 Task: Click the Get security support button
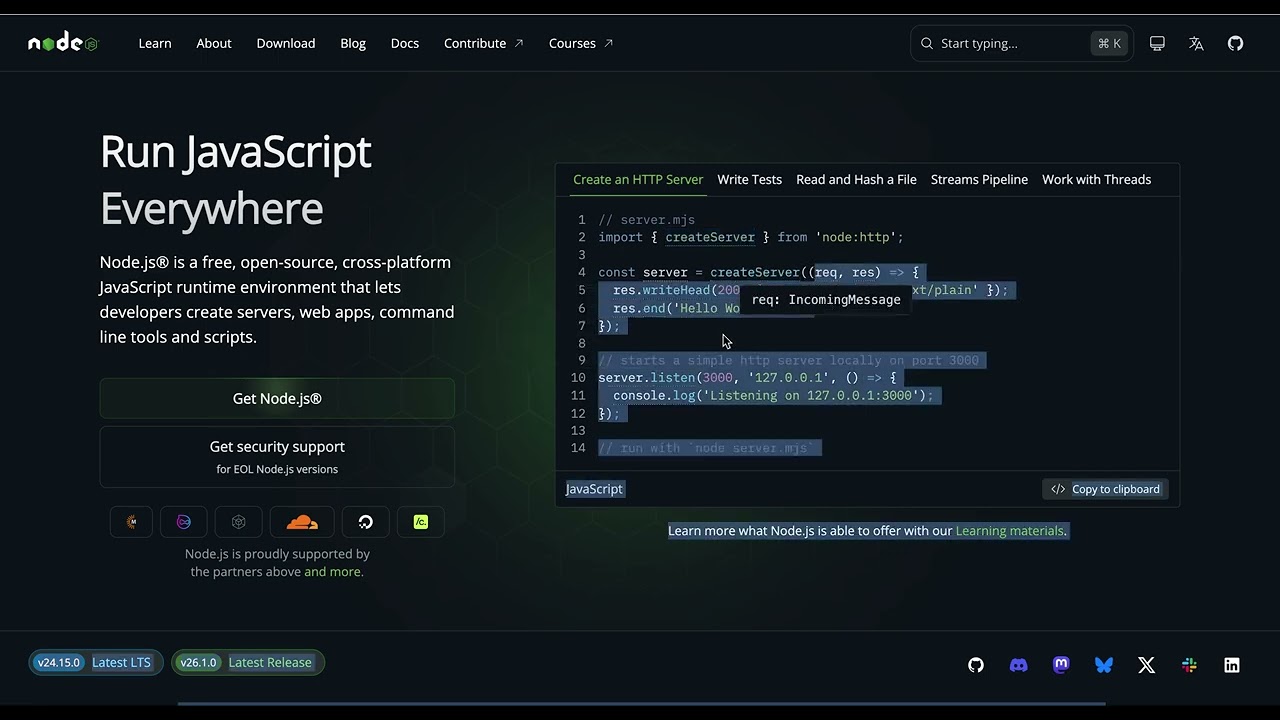[277, 457]
